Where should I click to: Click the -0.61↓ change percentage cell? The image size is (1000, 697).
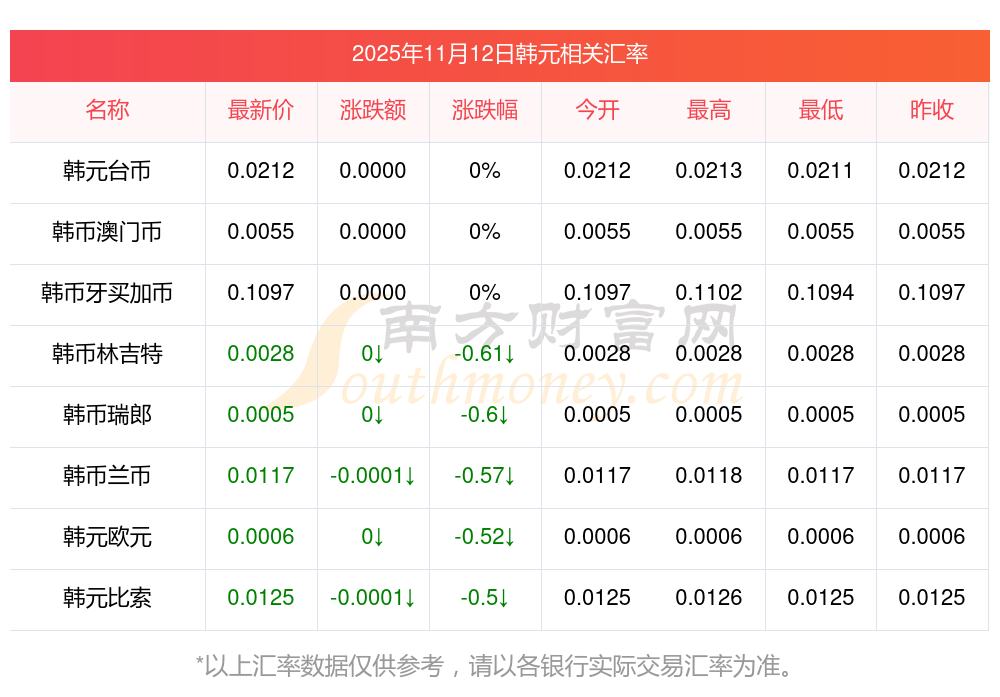click(485, 354)
